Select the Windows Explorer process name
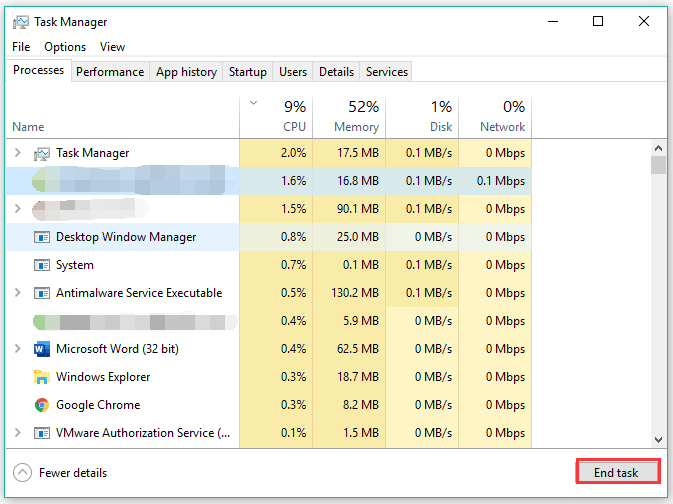The image size is (673, 504). 103,377
